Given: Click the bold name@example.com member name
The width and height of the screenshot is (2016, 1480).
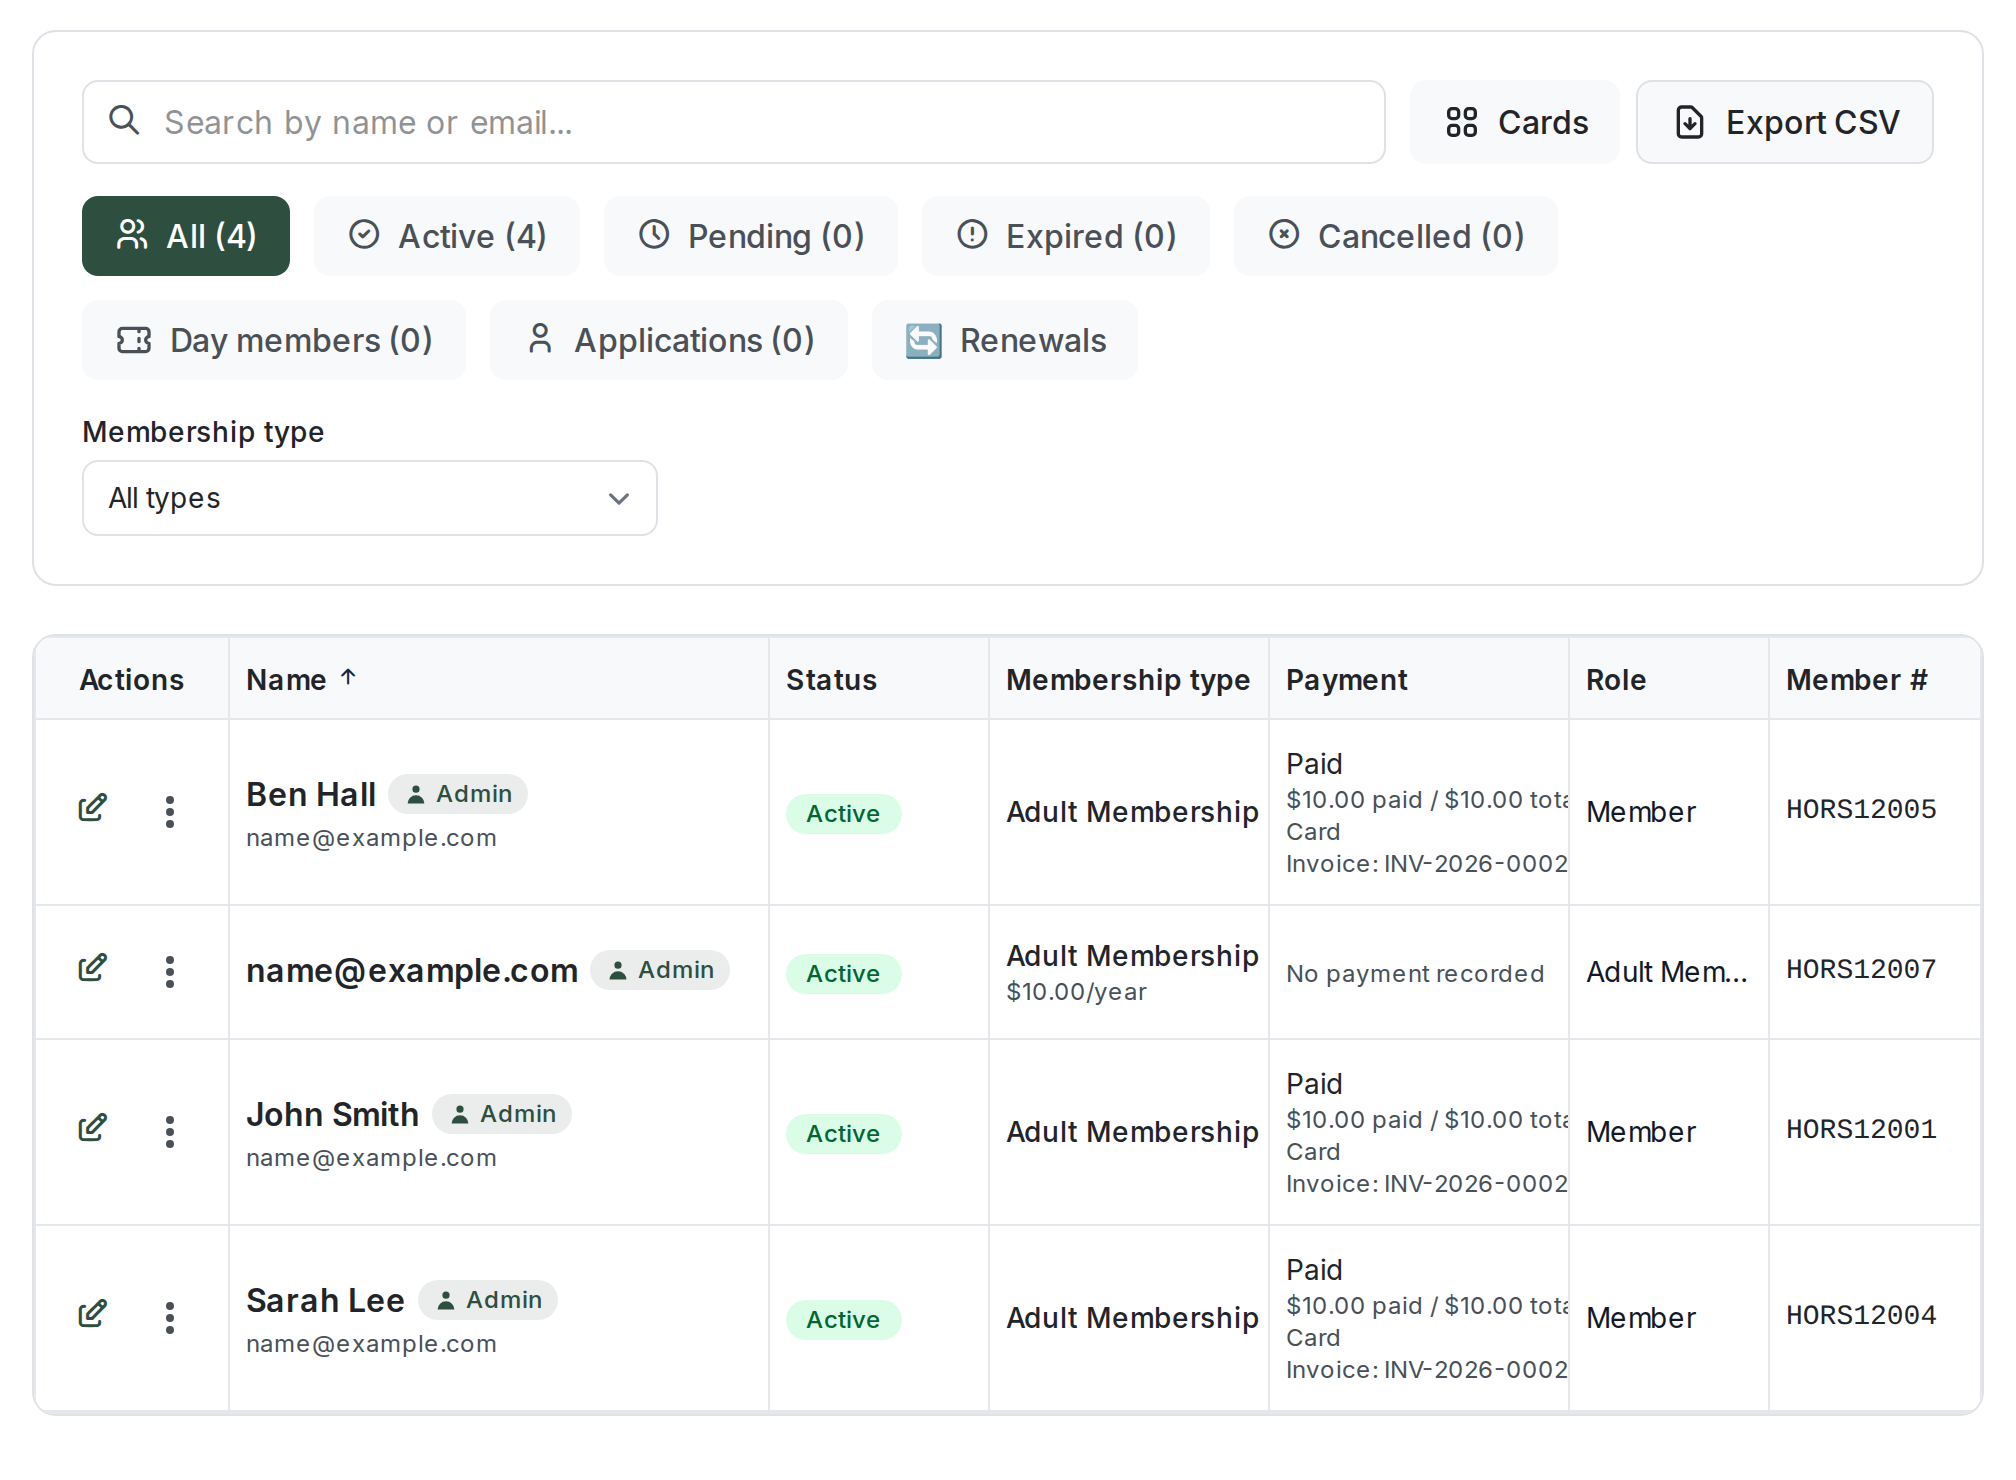Looking at the screenshot, I should (412, 970).
